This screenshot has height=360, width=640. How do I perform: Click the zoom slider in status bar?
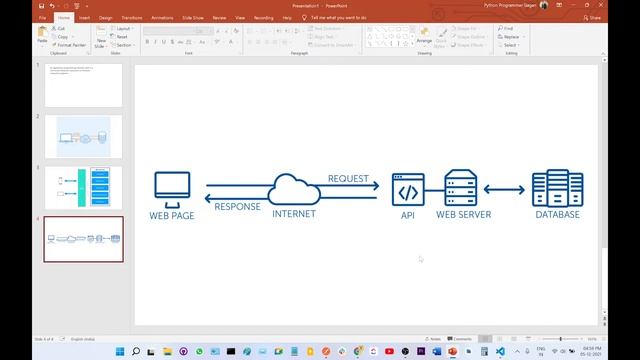(560, 339)
